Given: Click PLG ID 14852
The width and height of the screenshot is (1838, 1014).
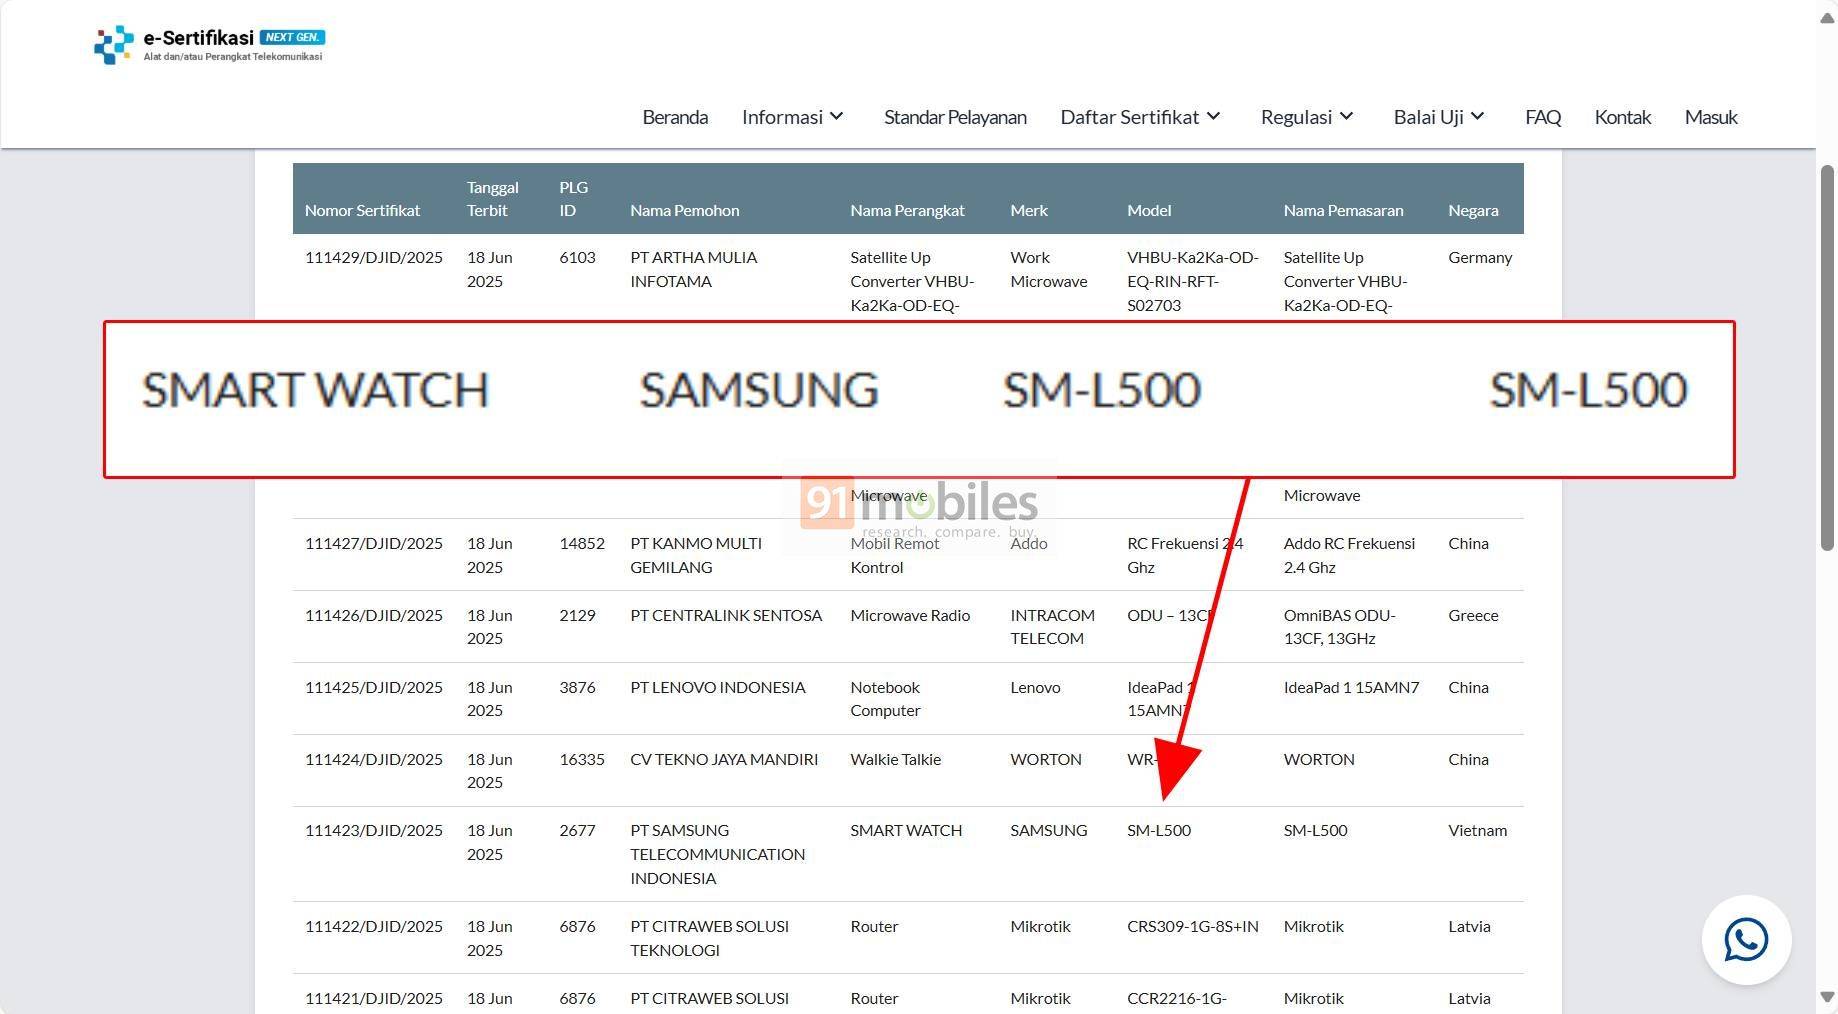Looking at the screenshot, I should 582,543.
